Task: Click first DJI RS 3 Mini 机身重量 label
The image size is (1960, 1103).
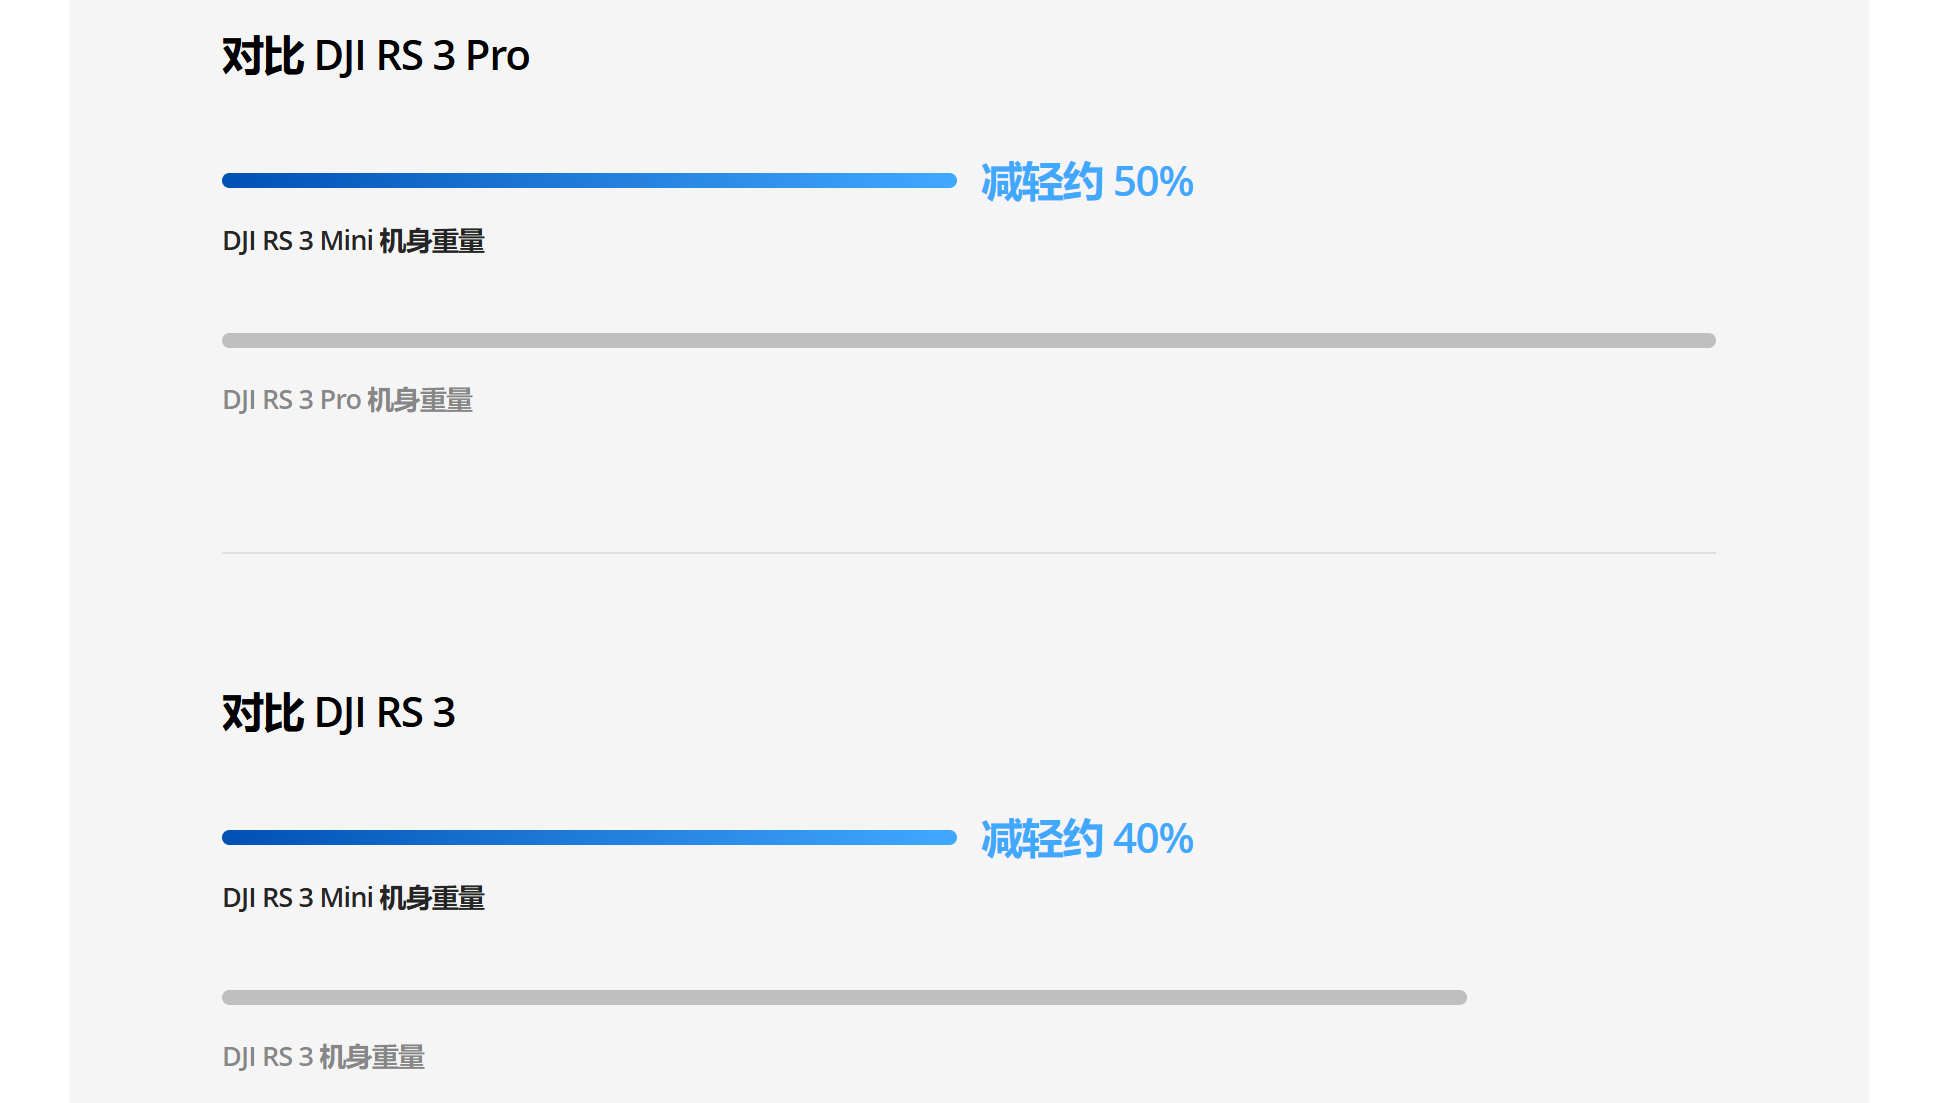Action: pos(353,241)
